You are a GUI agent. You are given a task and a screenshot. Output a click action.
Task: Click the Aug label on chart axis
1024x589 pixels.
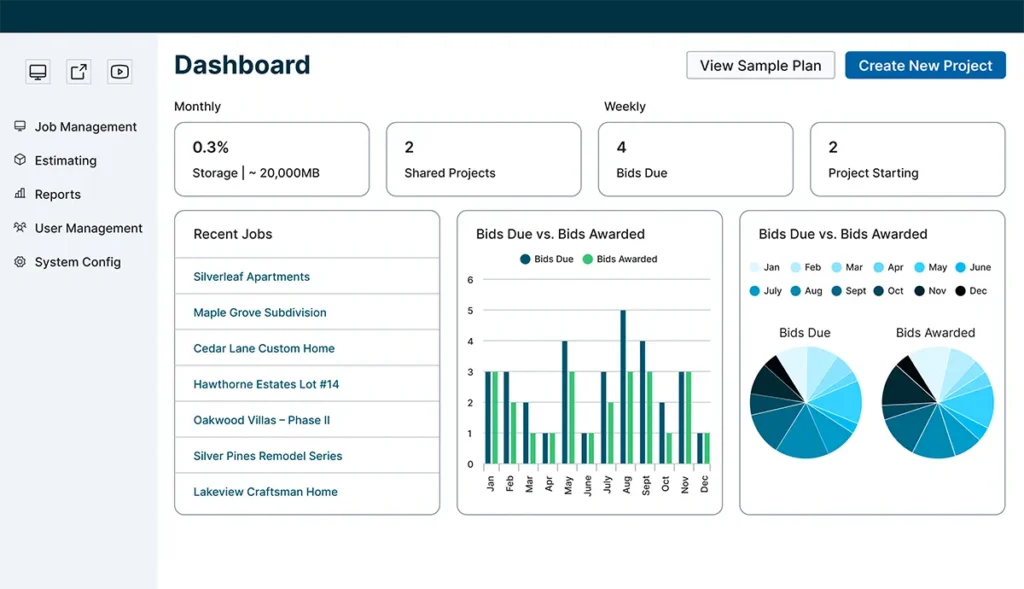coord(627,485)
